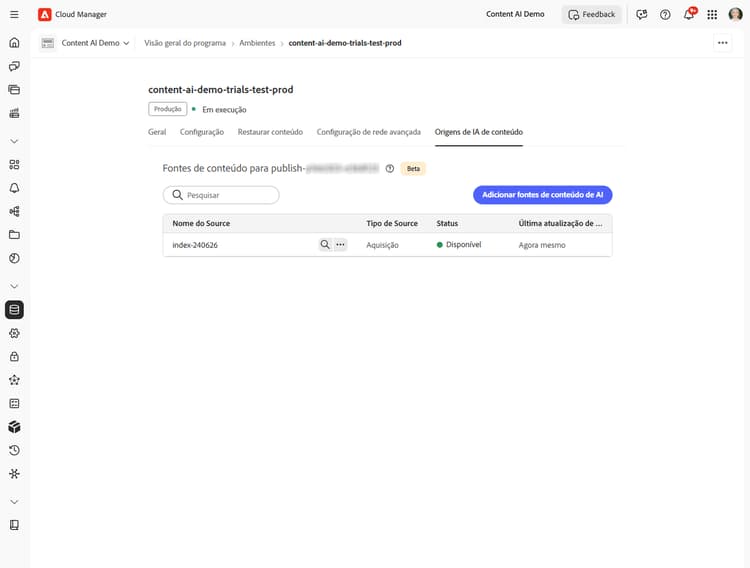Click the Disponível status cell
Screen dimensions: 750x568
[x=459, y=245]
